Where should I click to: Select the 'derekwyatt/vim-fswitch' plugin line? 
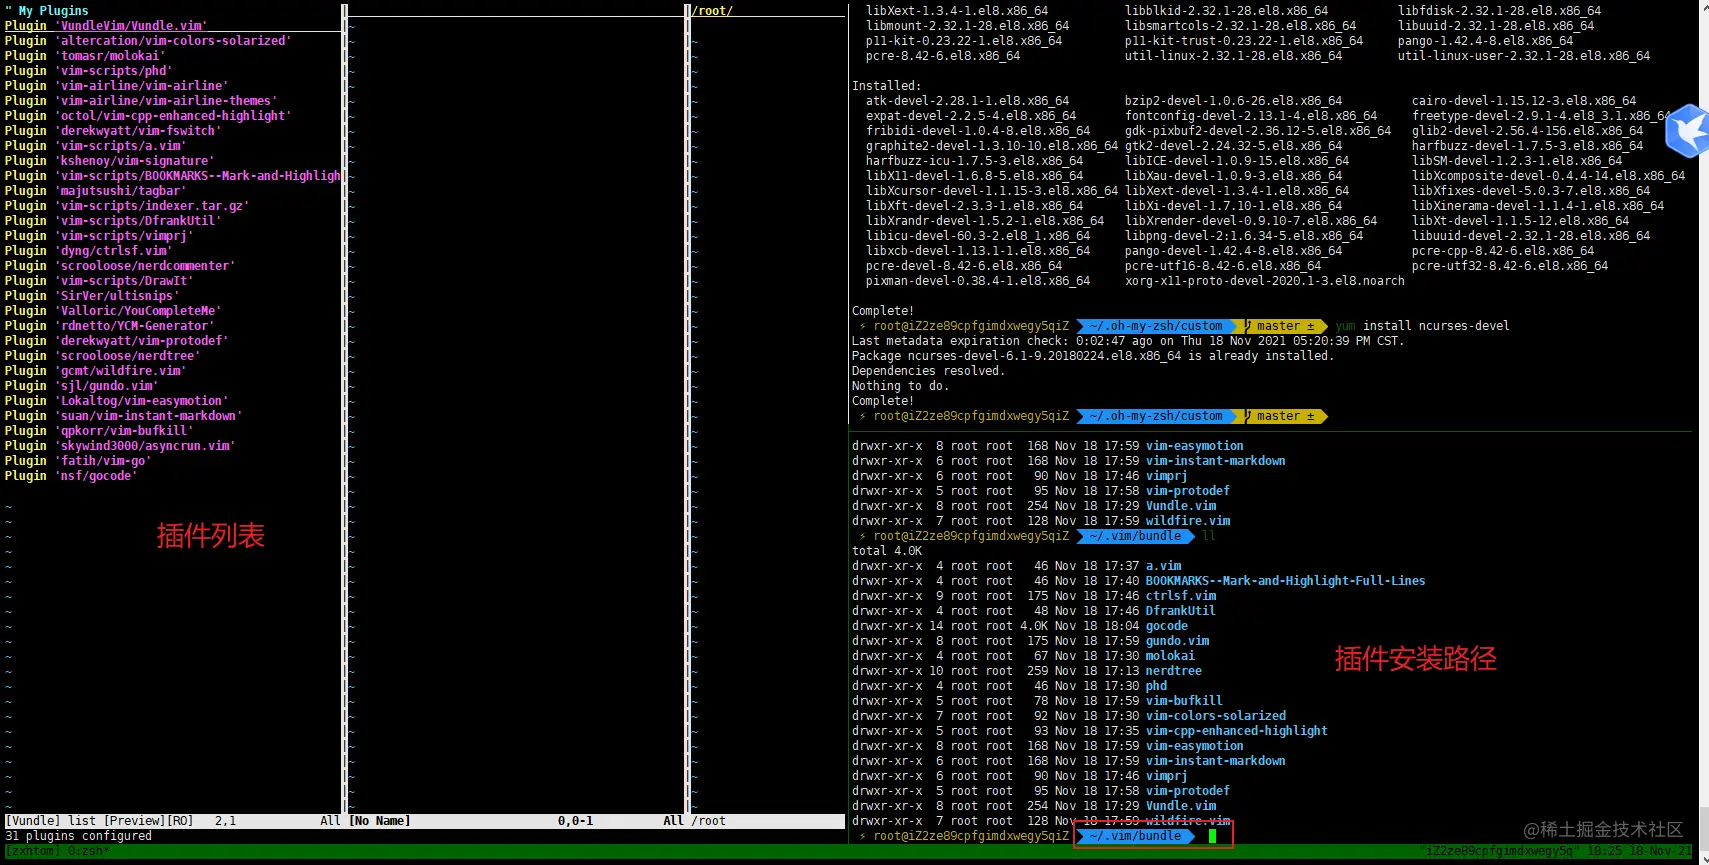click(113, 131)
